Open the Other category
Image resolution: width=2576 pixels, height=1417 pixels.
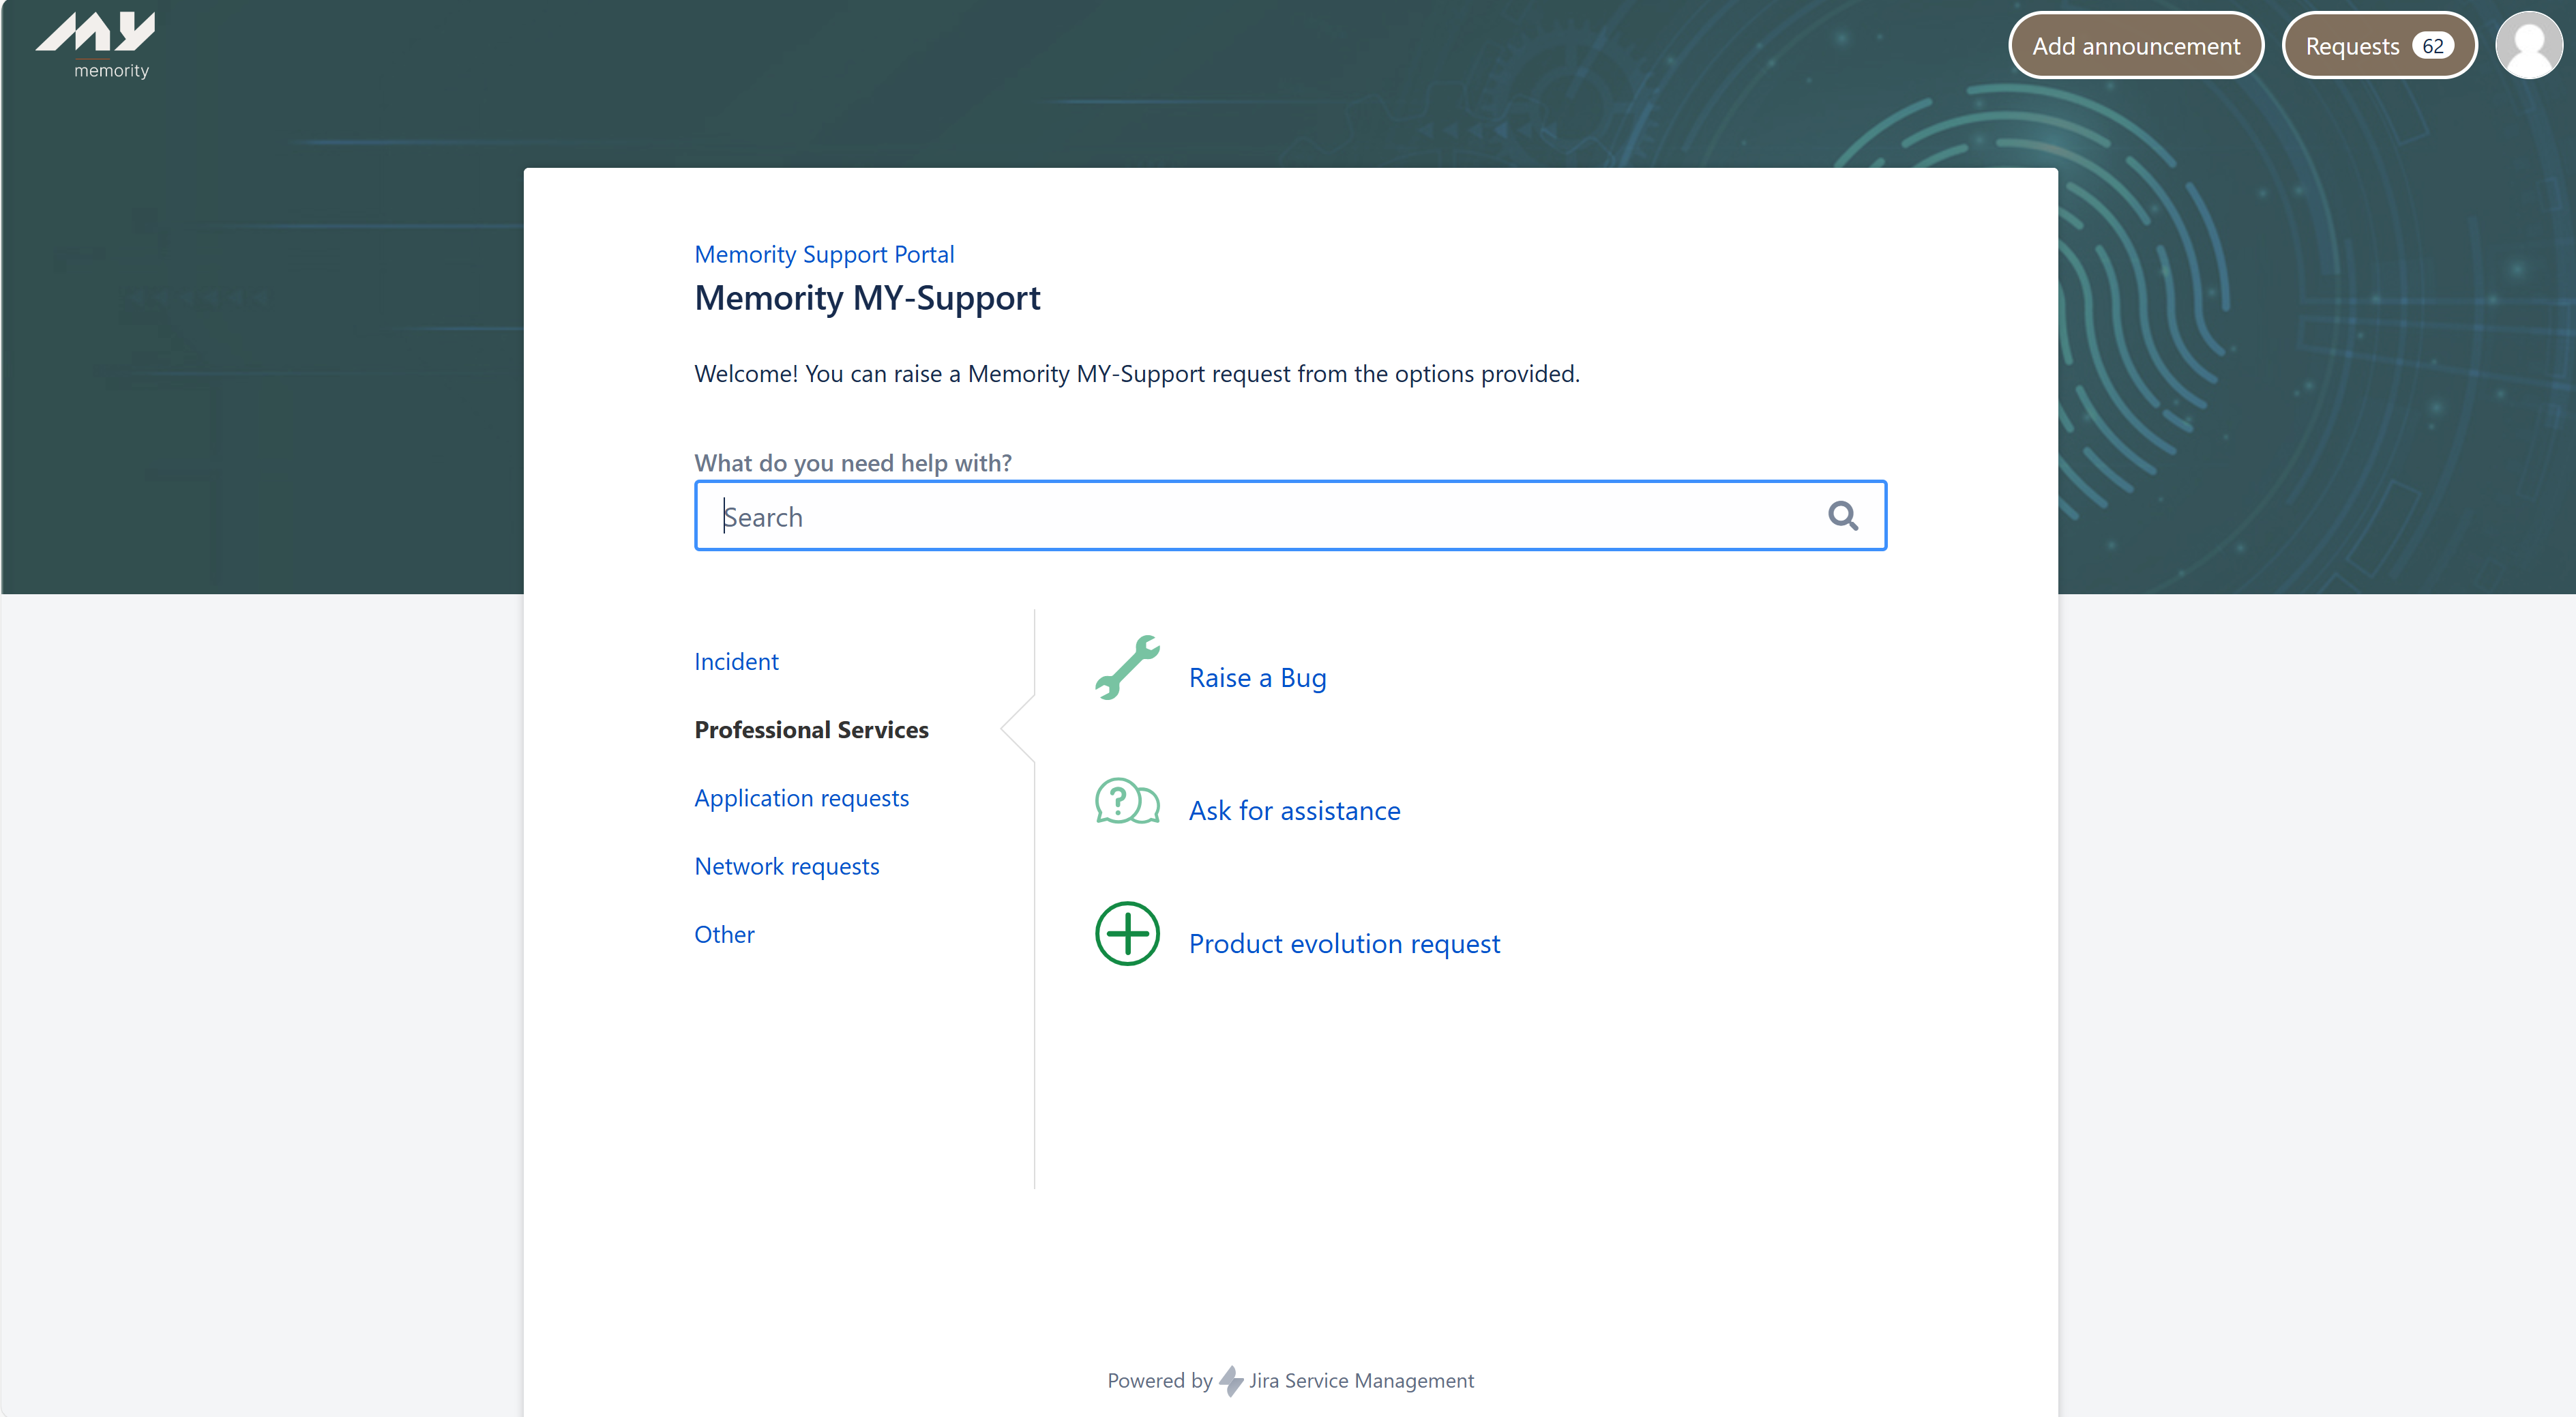pyautogui.click(x=724, y=934)
